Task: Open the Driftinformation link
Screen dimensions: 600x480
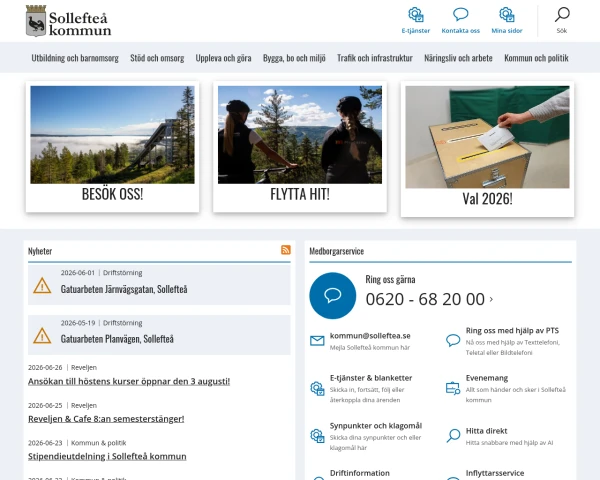Action: 360,473
